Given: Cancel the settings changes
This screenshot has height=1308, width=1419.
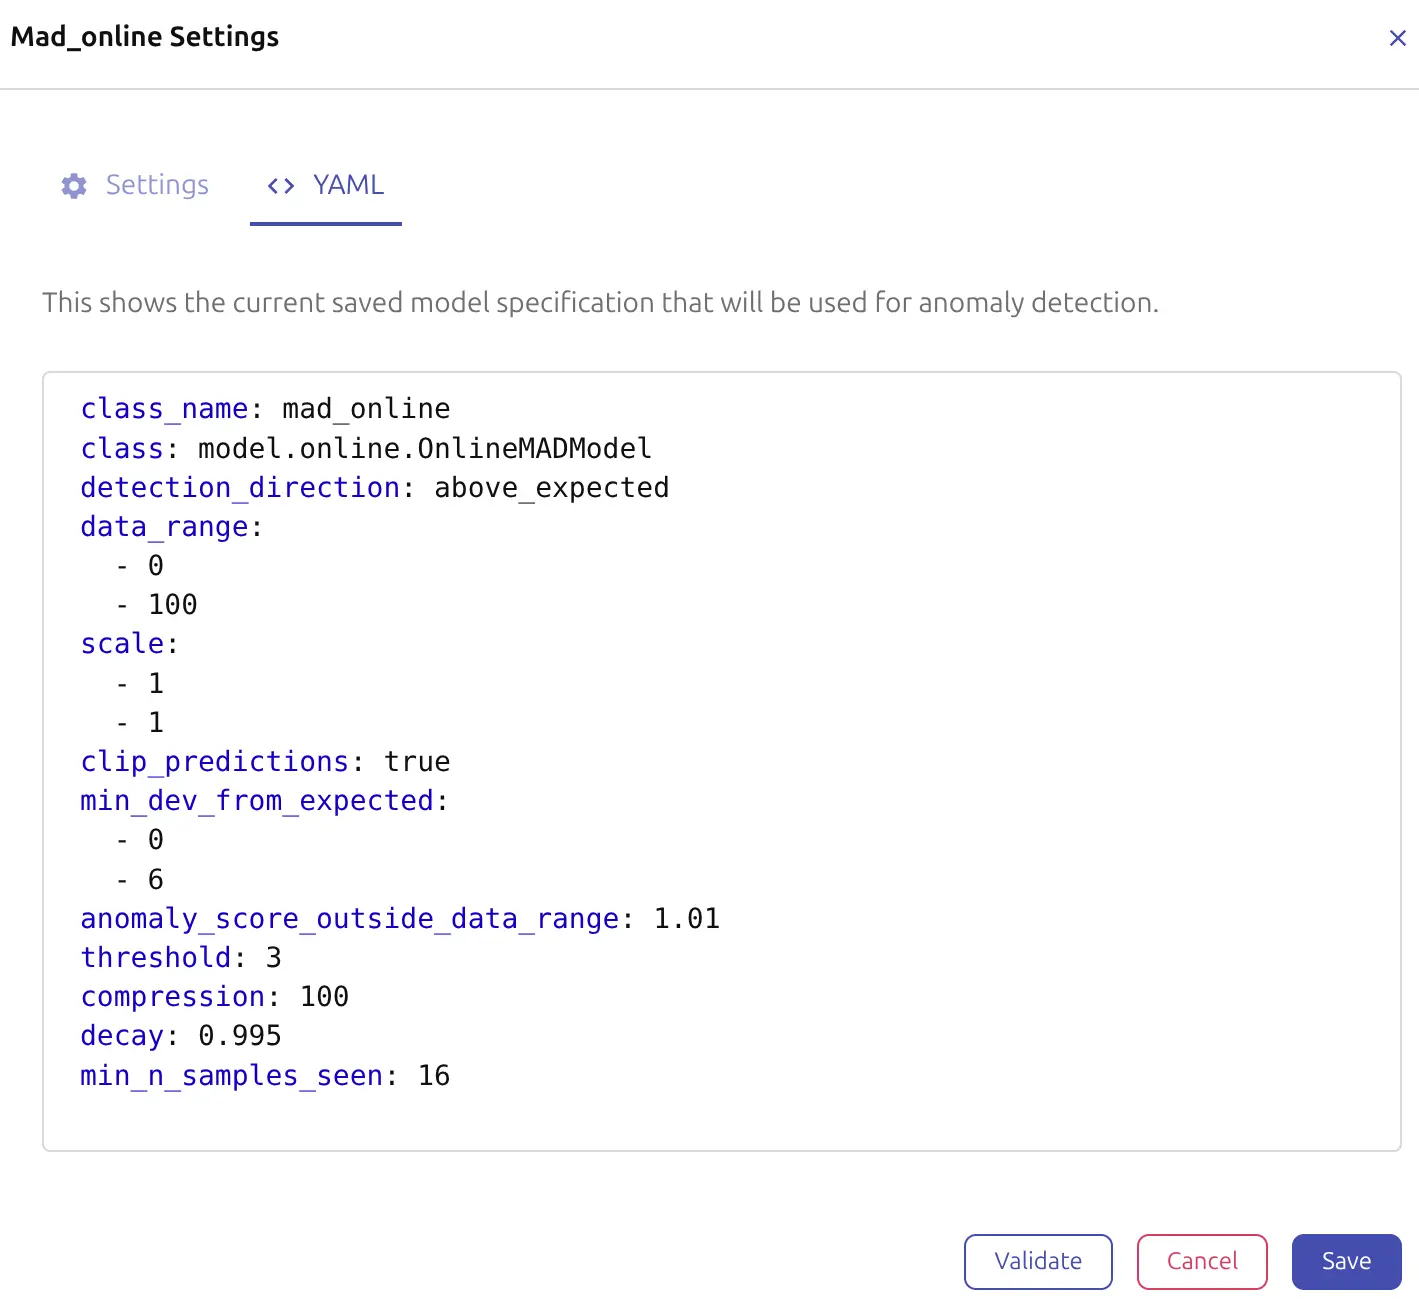Looking at the screenshot, I should coord(1201,1261).
